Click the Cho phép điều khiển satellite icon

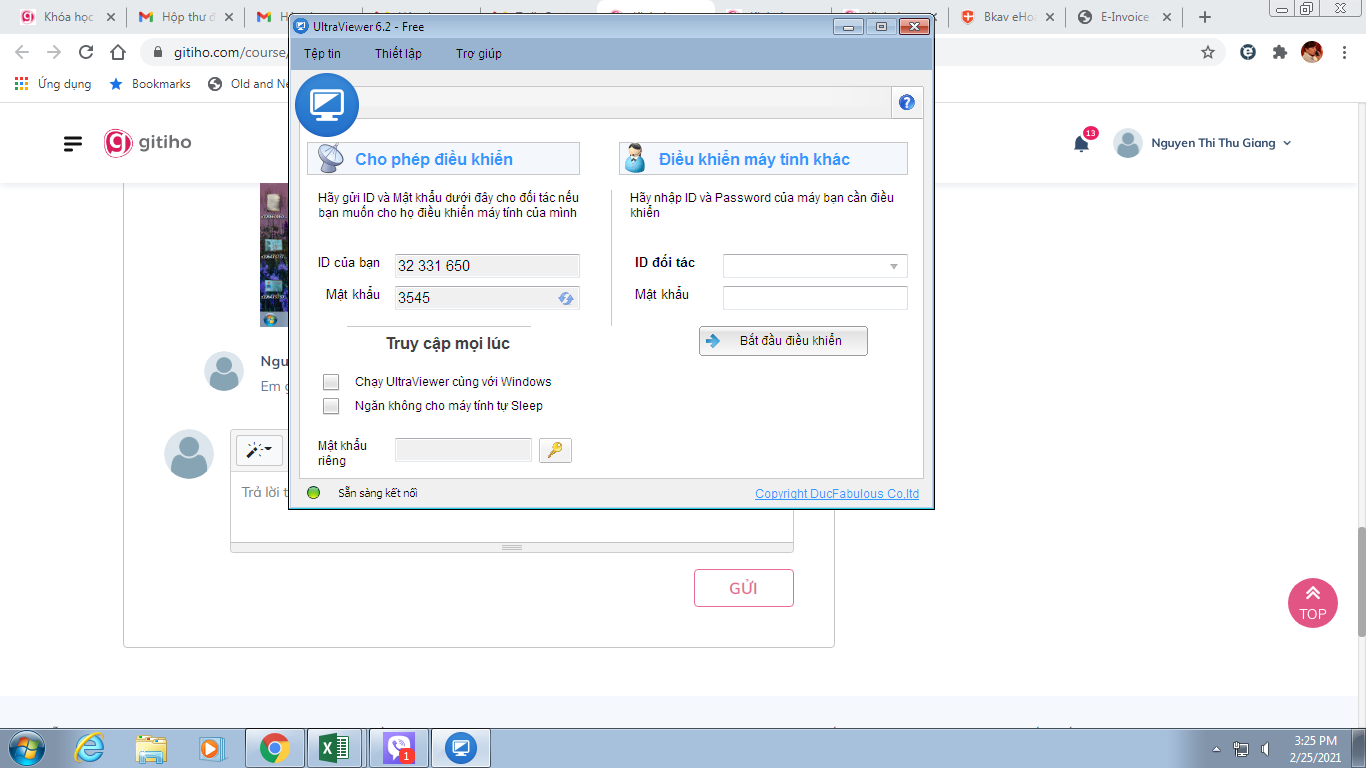click(331, 158)
